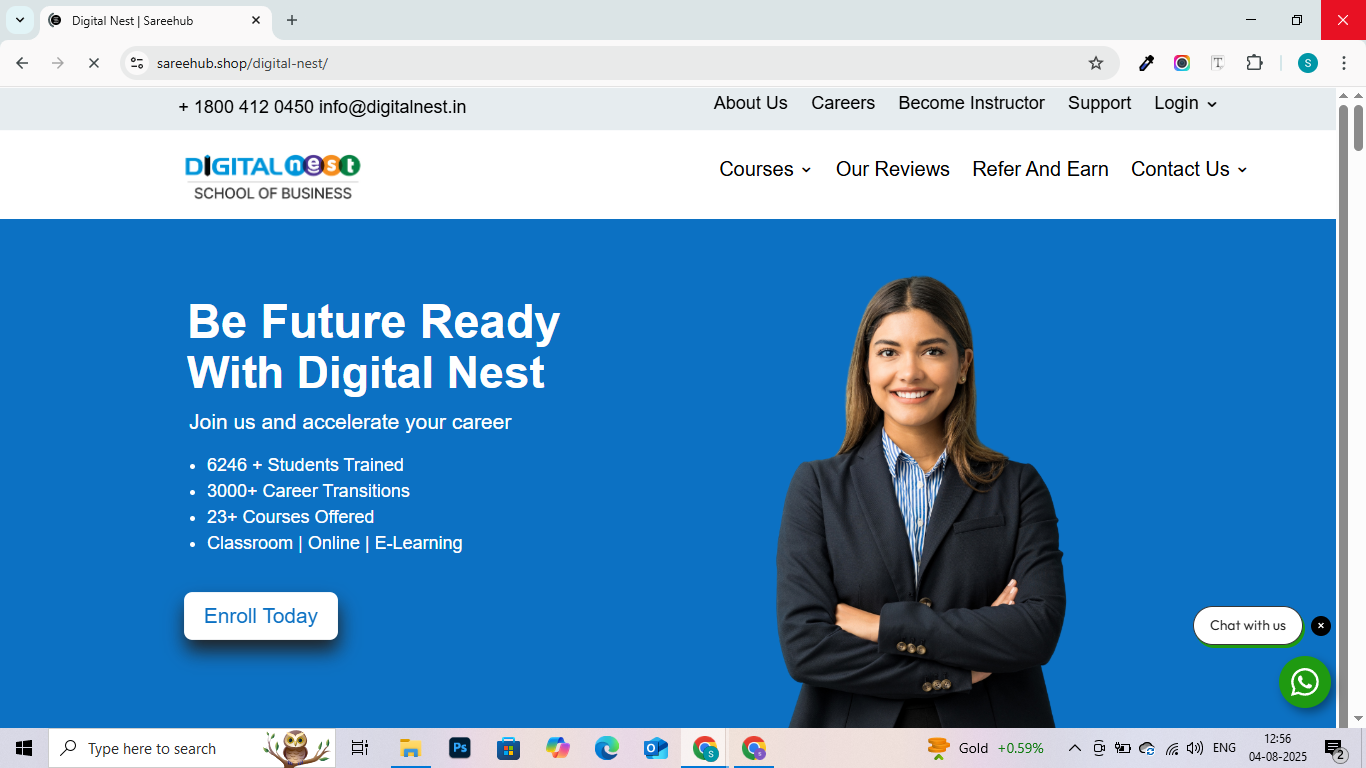The height and width of the screenshot is (768, 1366).
Task: Open the Contact Us dropdown
Action: tap(1189, 169)
